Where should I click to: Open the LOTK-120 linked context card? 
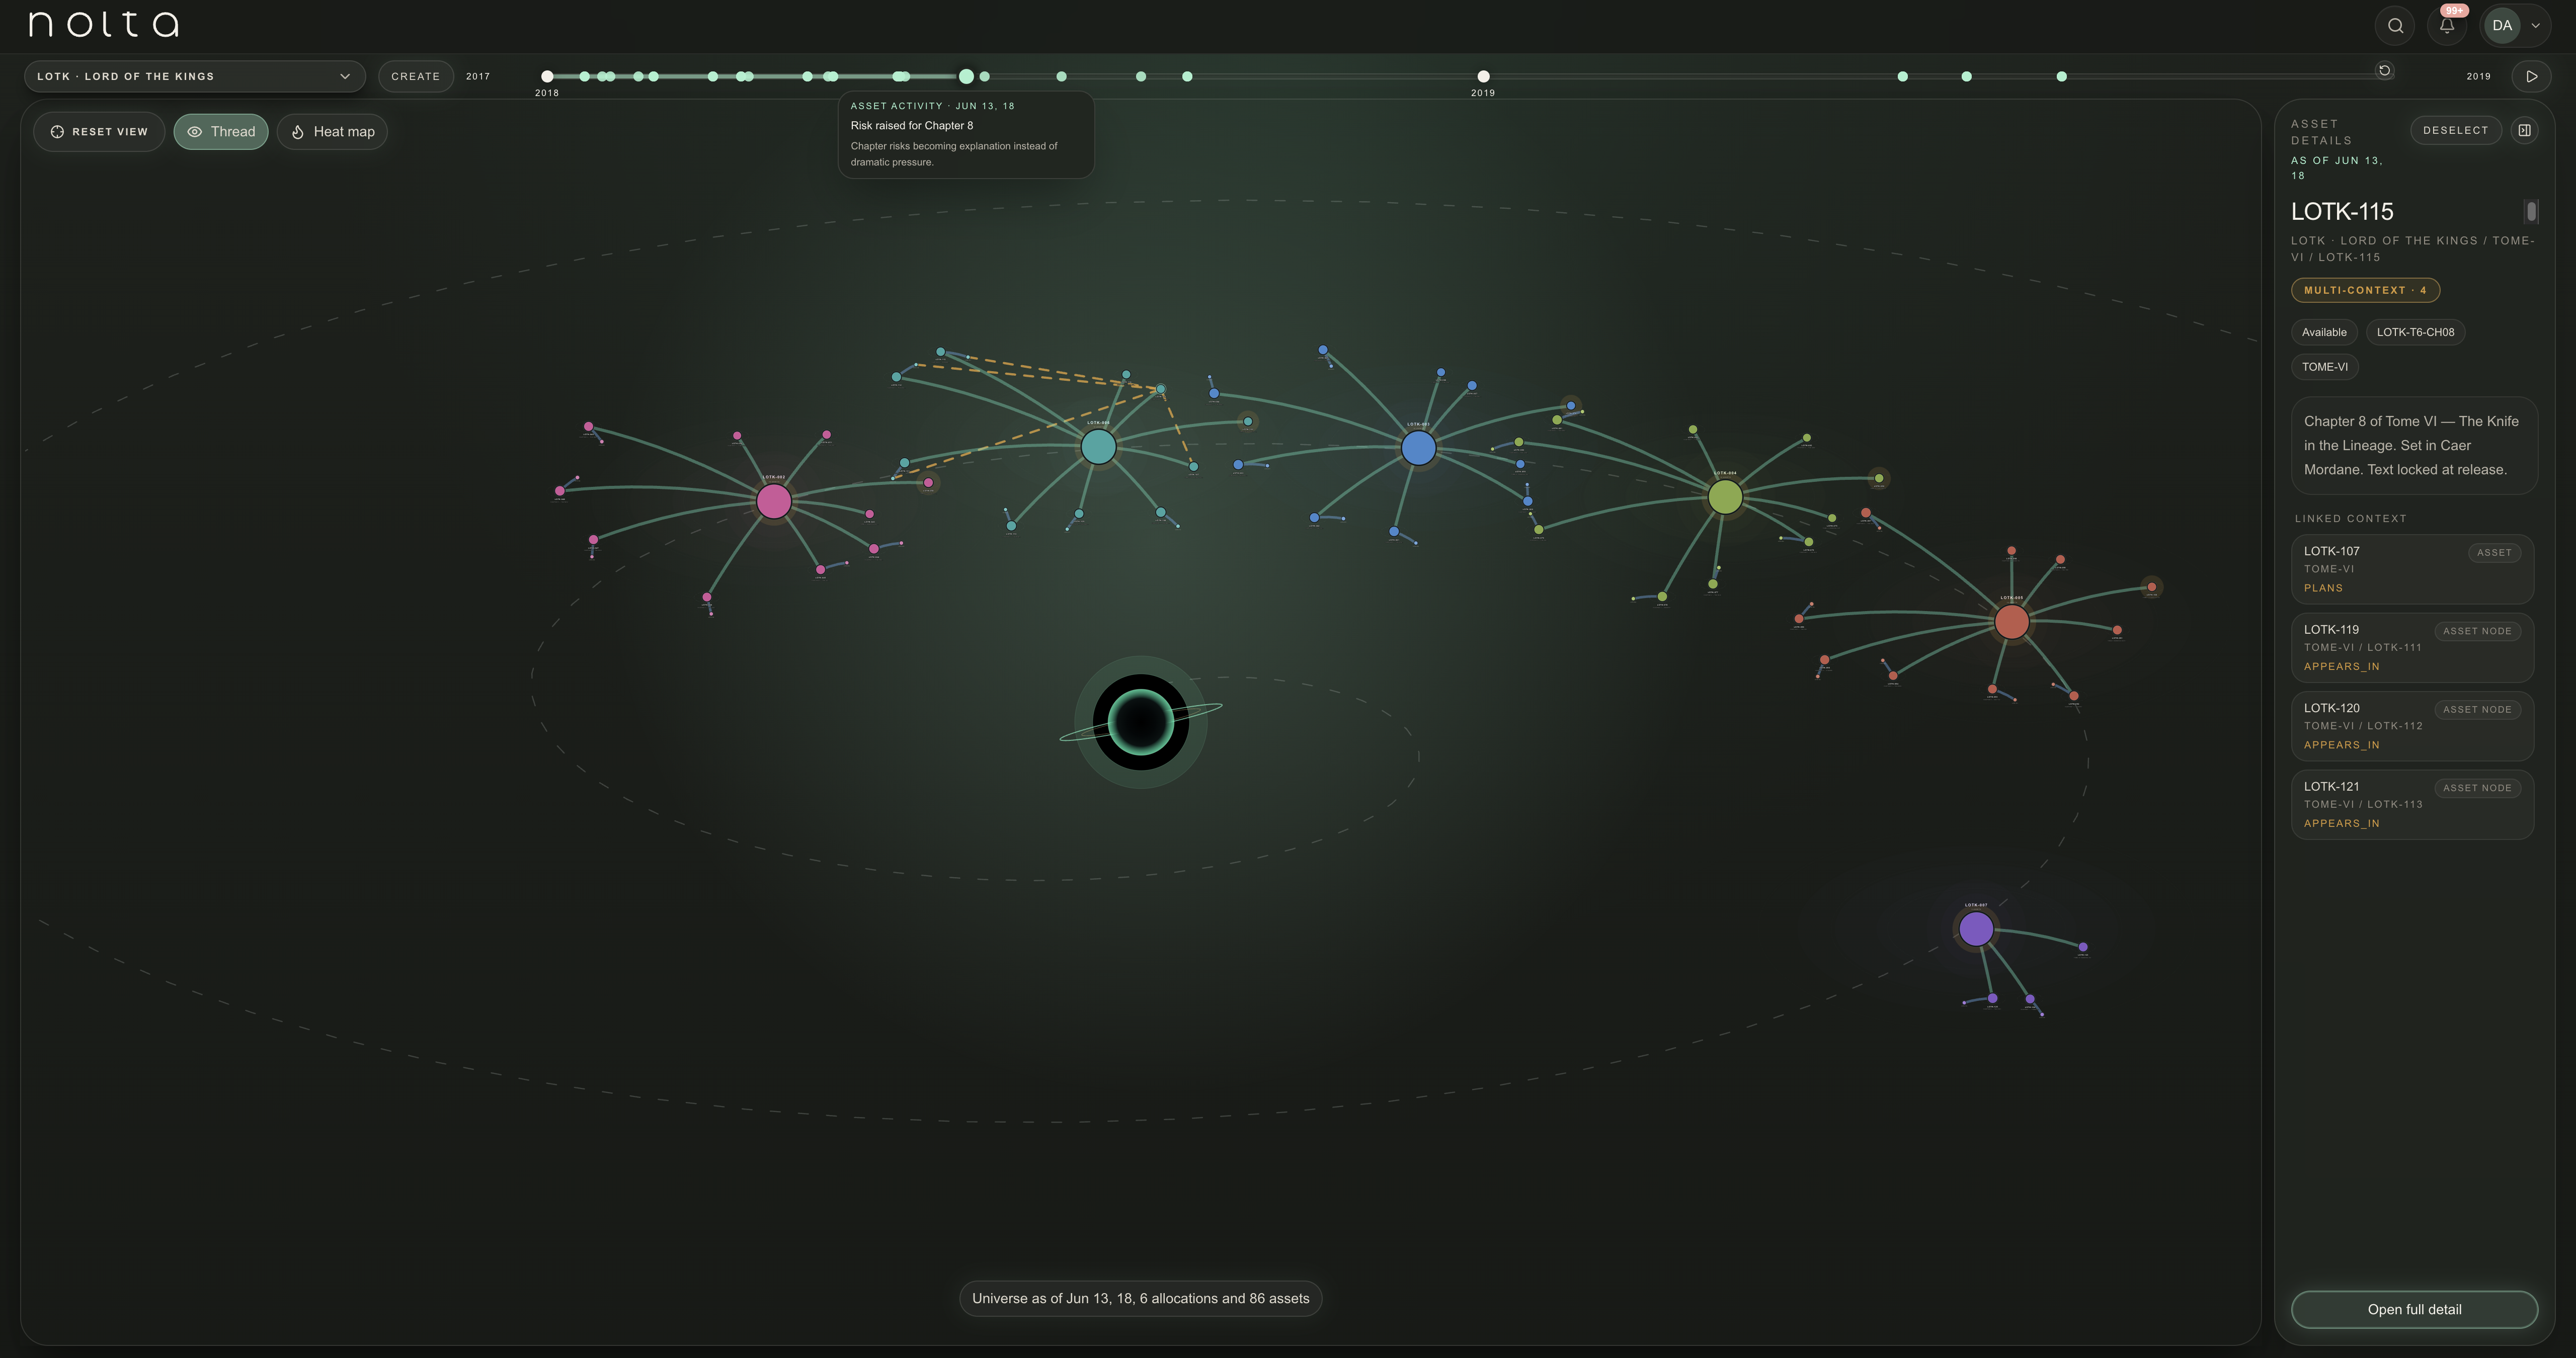pyautogui.click(x=2412, y=726)
